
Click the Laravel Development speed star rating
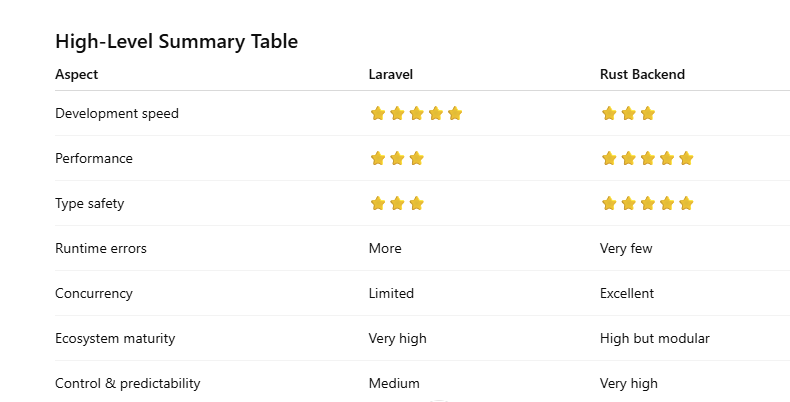point(416,114)
